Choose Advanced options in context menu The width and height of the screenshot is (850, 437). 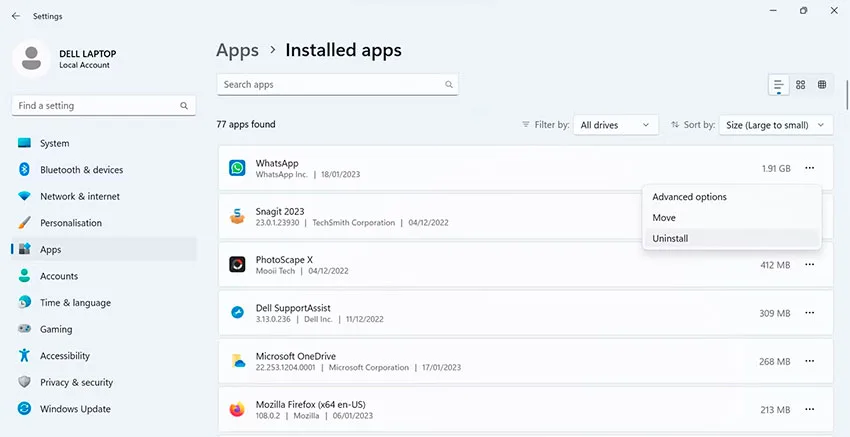pyautogui.click(x=731, y=197)
